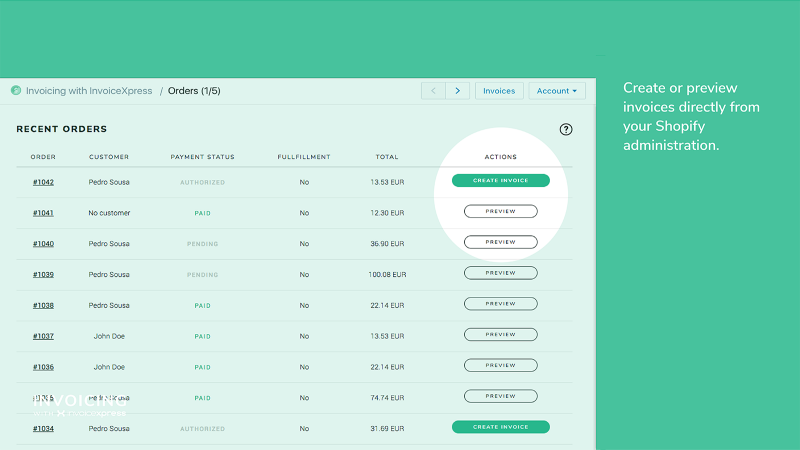The width and height of the screenshot is (800, 450).
Task: Open order #1041 link
Action: (x=43, y=213)
